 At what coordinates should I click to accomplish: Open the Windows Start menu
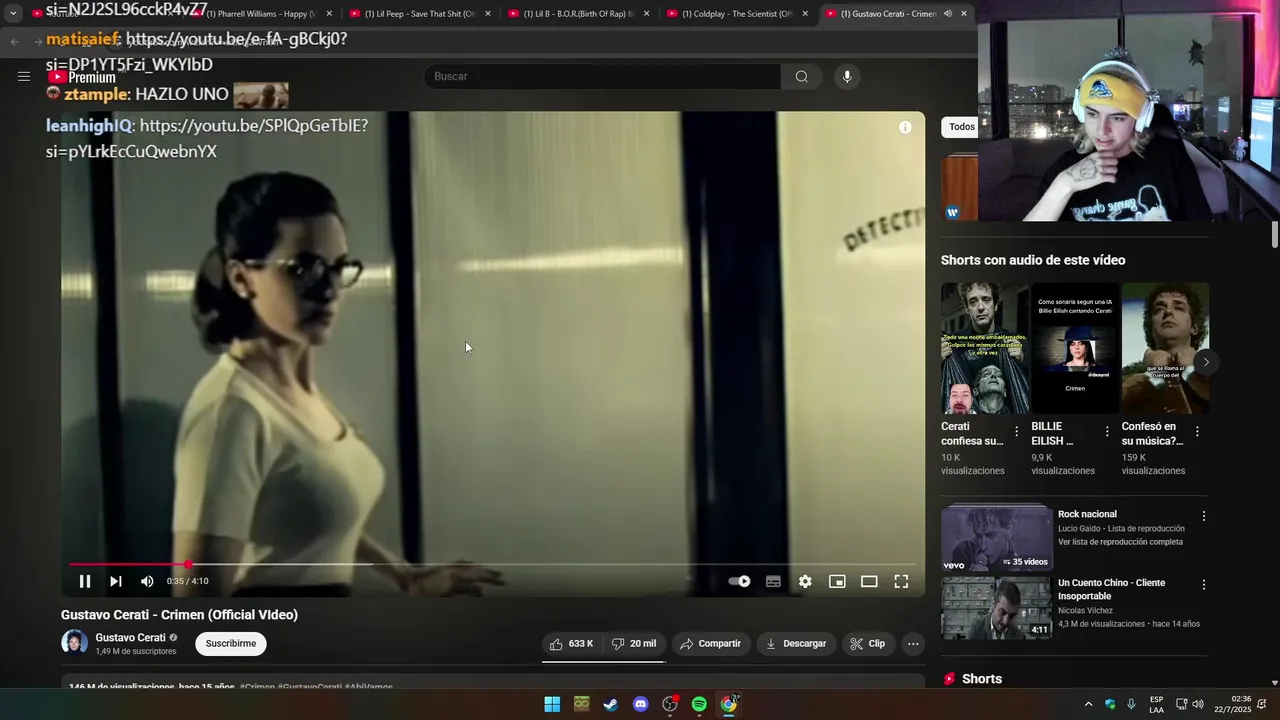click(x=552, y=704)
